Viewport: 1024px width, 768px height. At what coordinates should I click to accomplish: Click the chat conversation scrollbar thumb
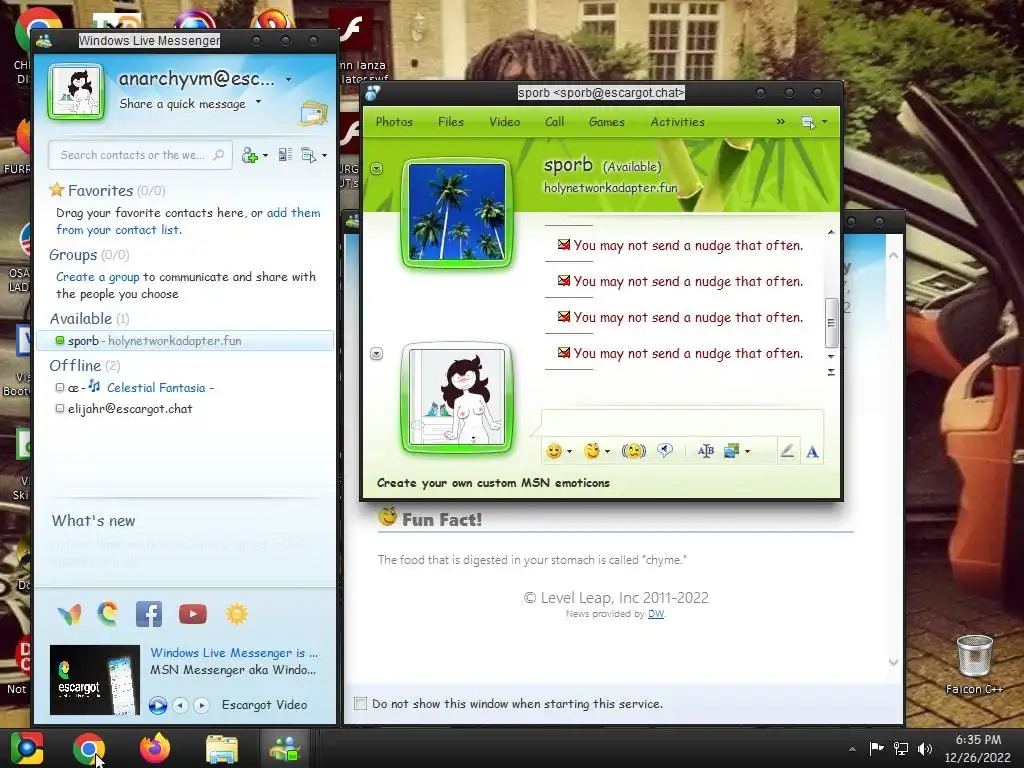pos(831,323)
